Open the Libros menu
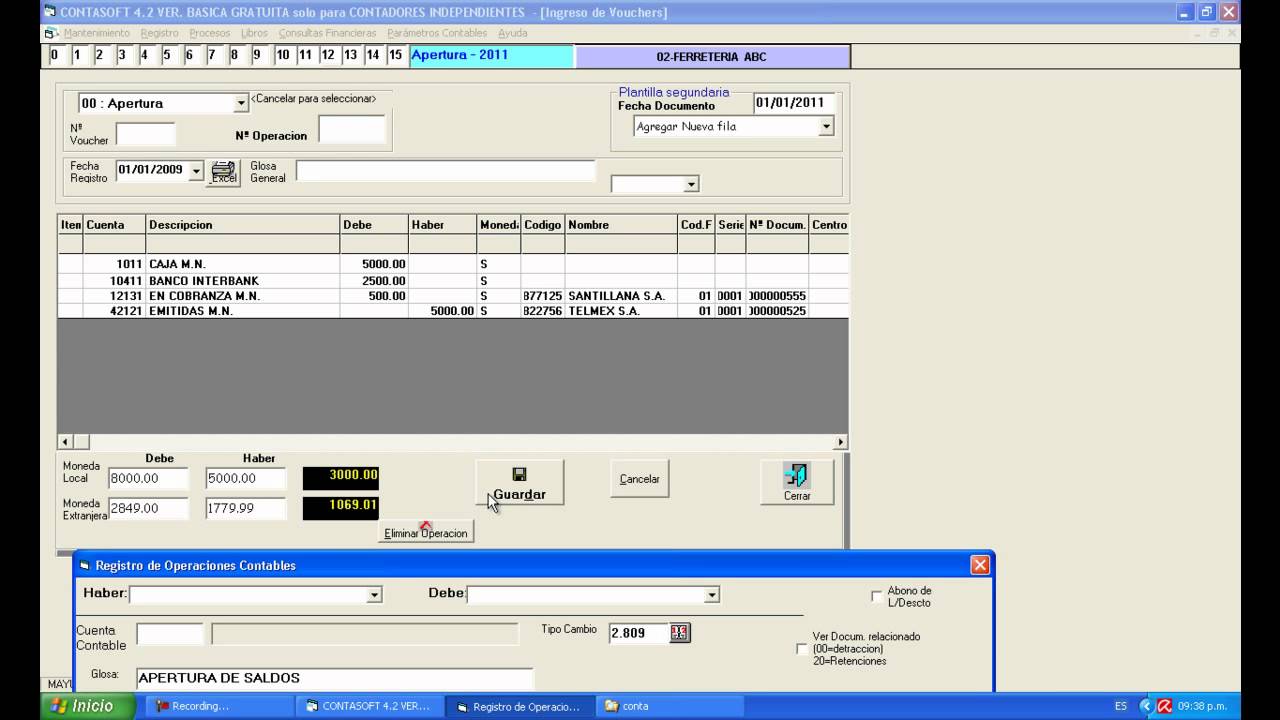The width and height of the screenshot is (1280, 720). click(254, 33)
